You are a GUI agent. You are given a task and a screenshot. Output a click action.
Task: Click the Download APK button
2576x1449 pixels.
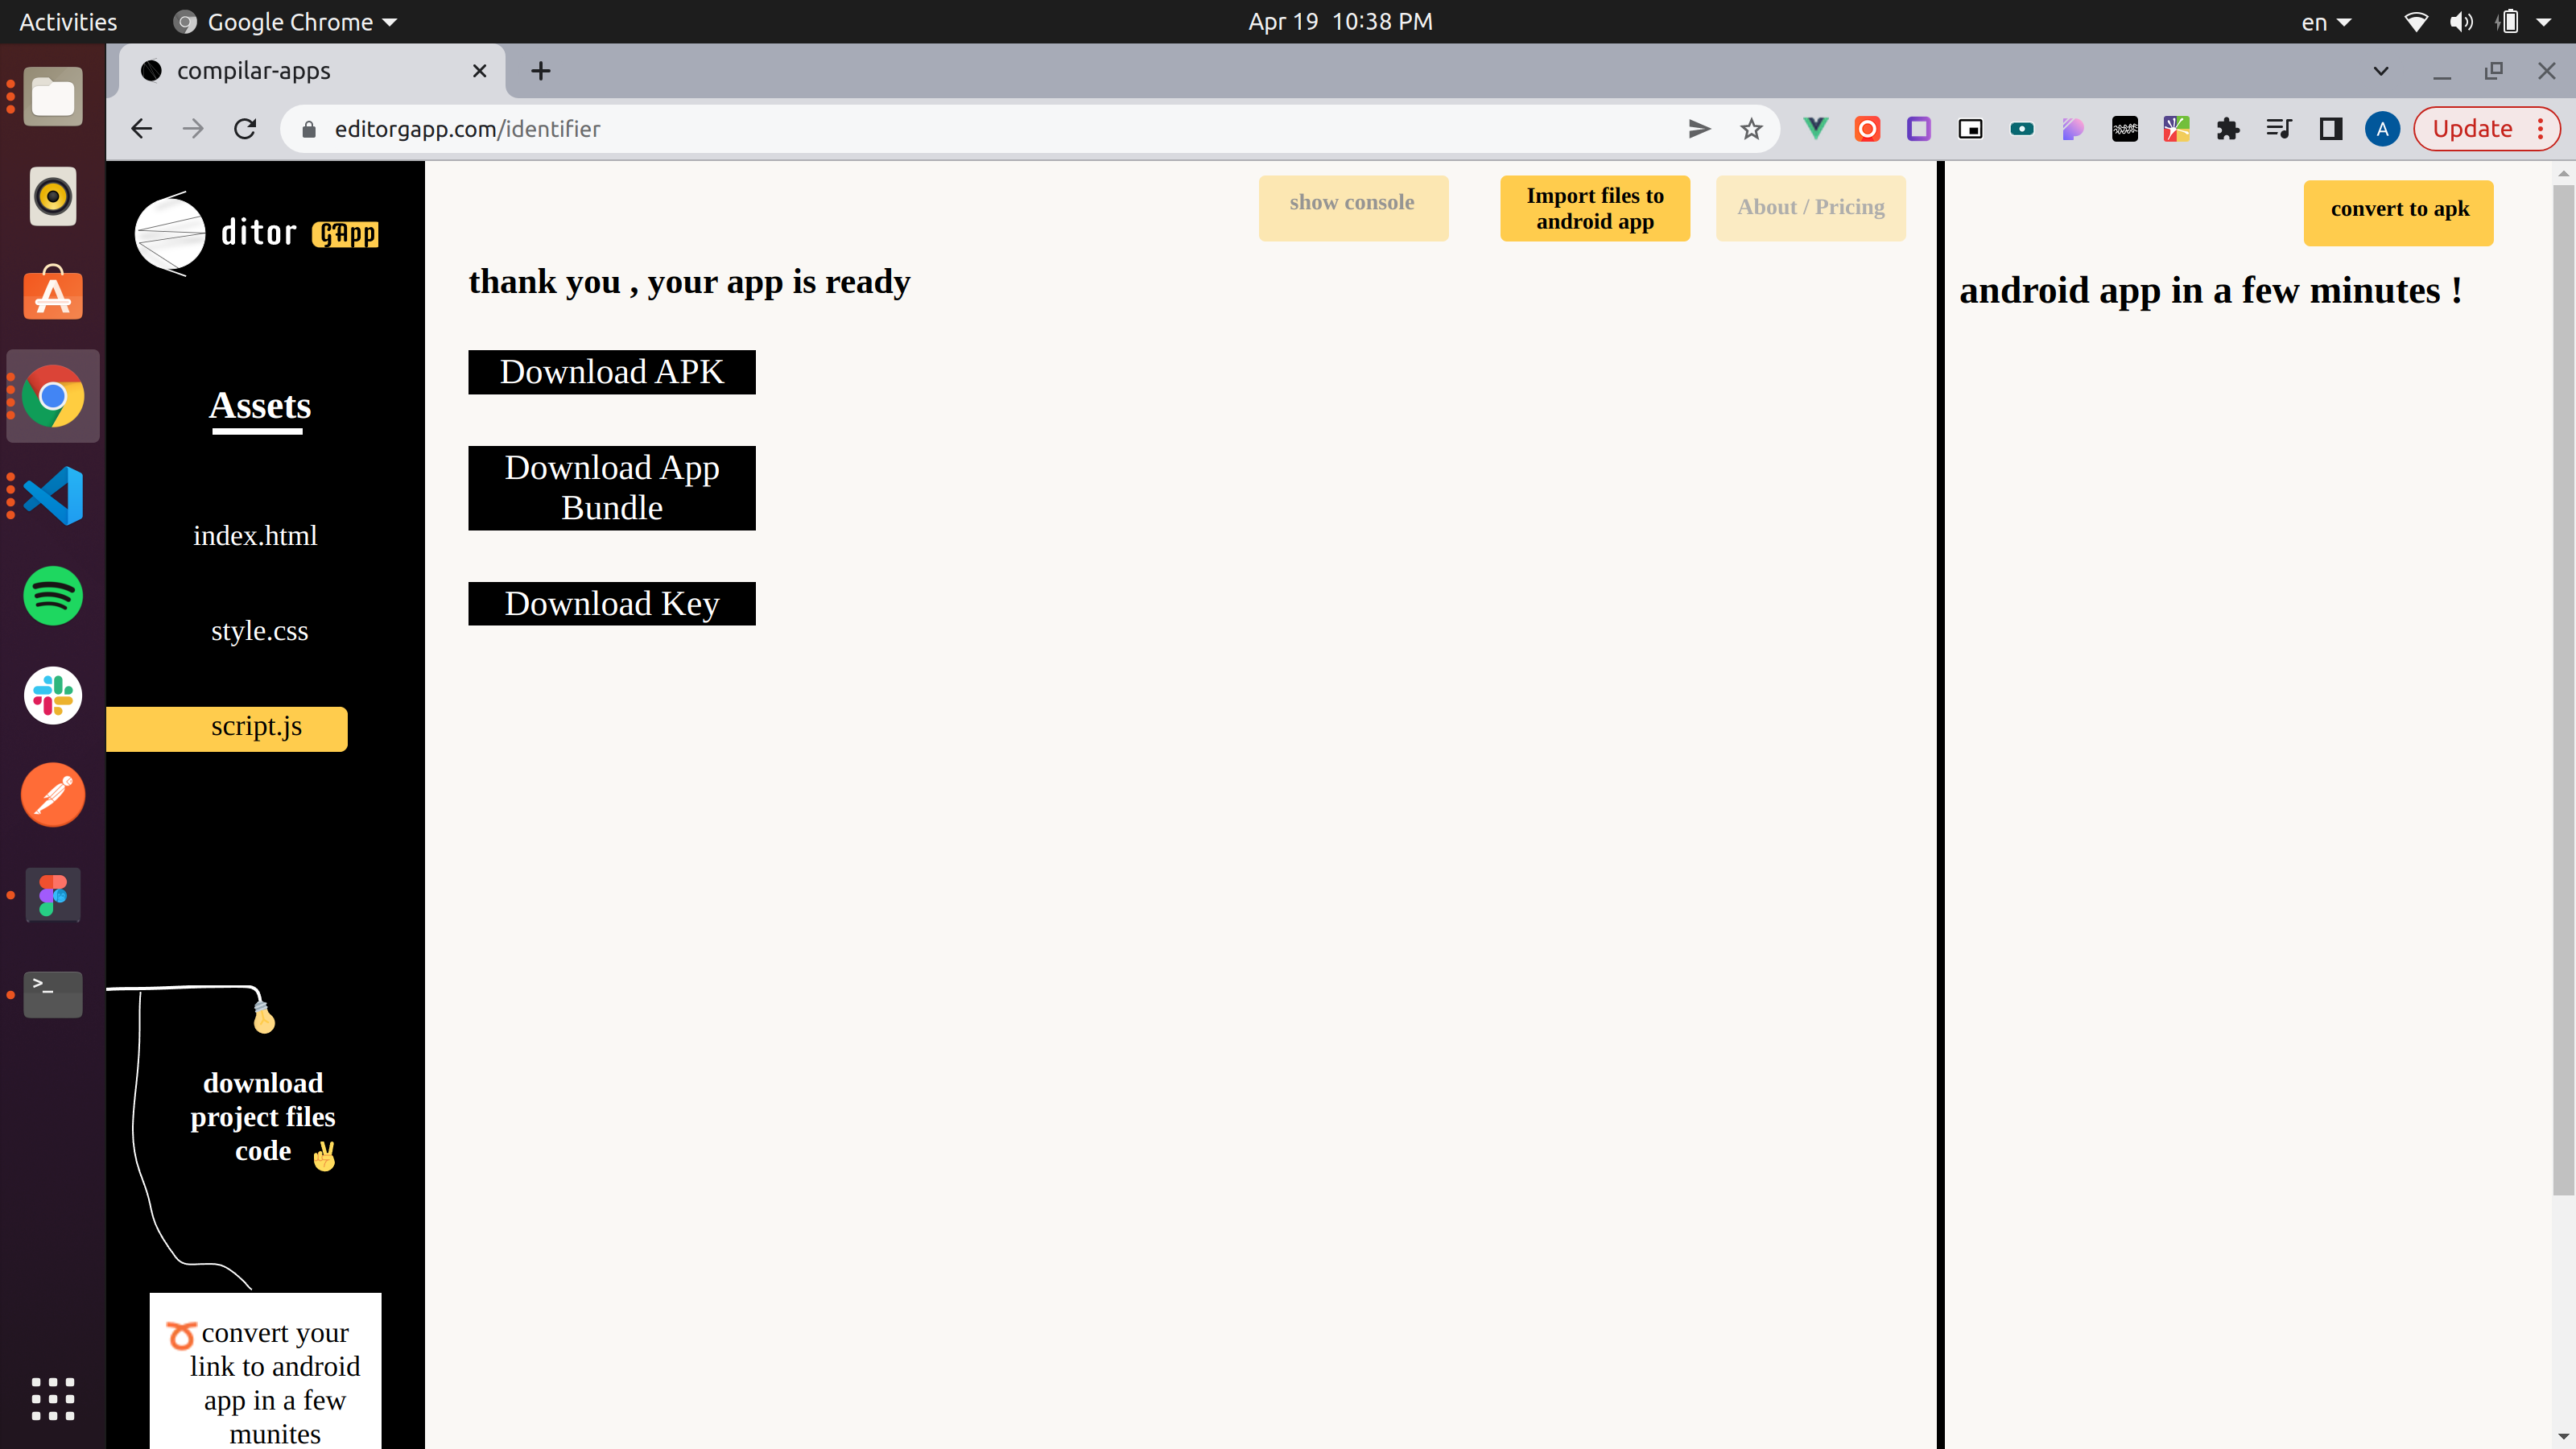click(x=611, y=371)
